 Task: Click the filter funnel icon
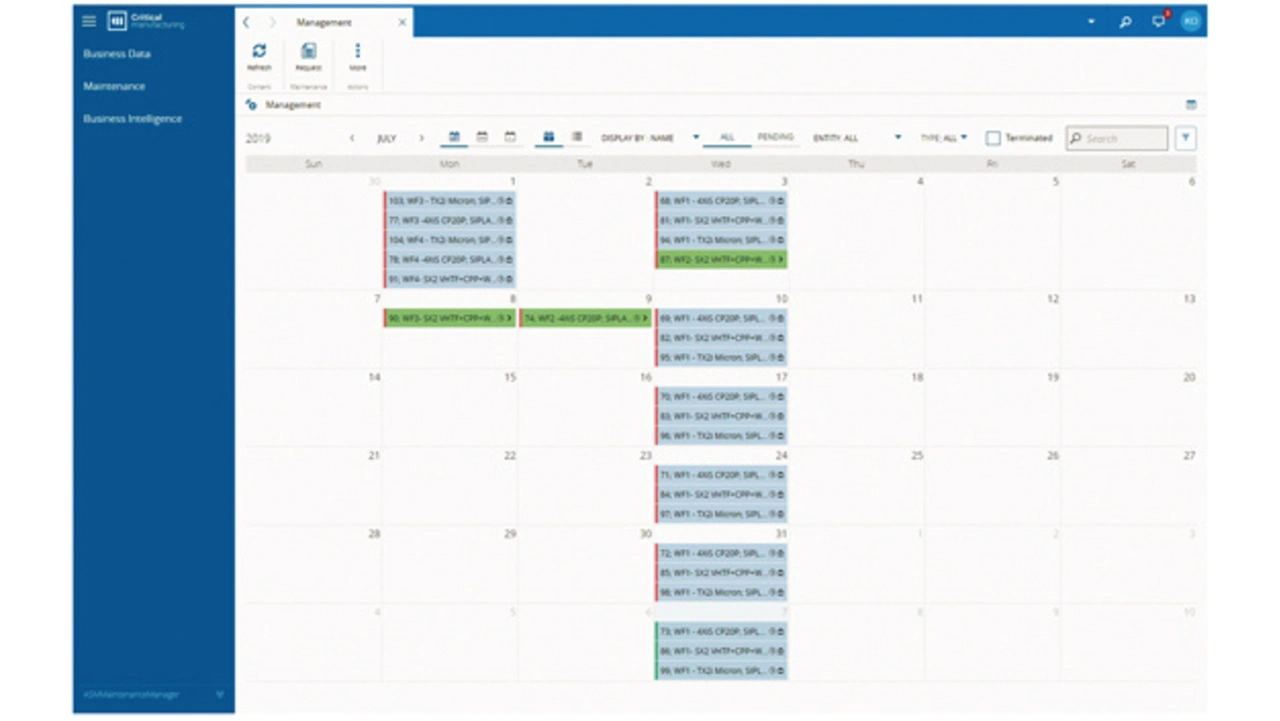coord(1185,138)
